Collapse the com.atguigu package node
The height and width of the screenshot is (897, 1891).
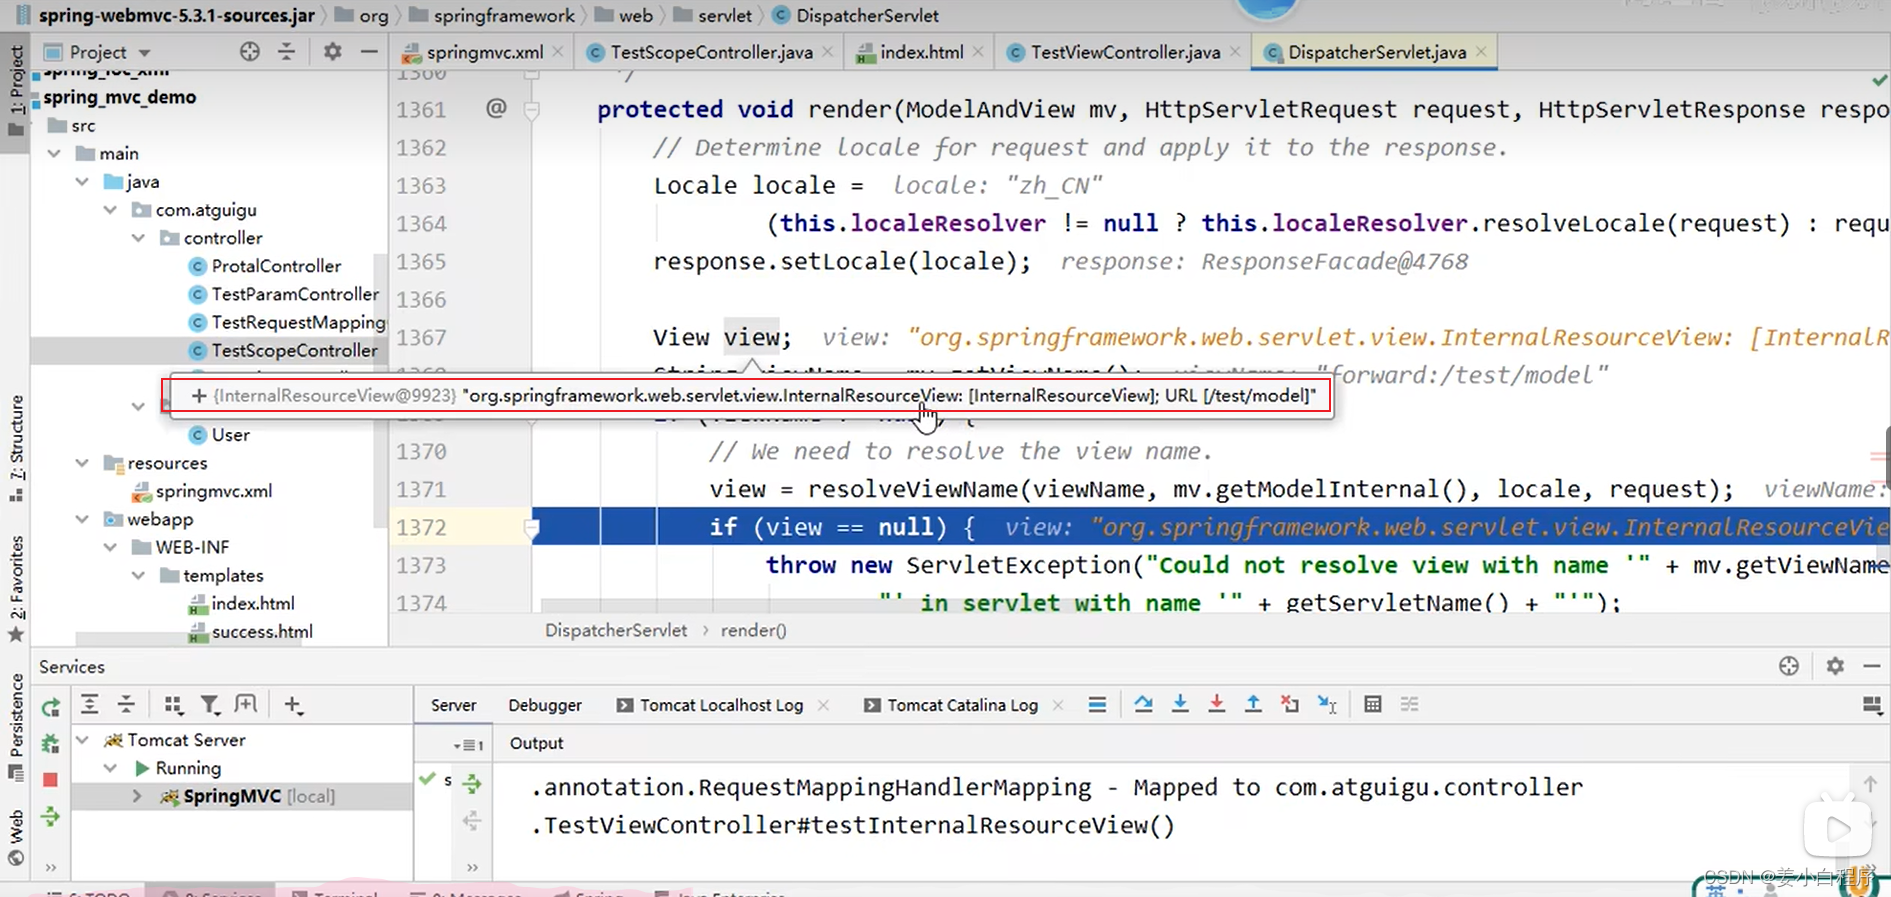(x=110, y=210)
